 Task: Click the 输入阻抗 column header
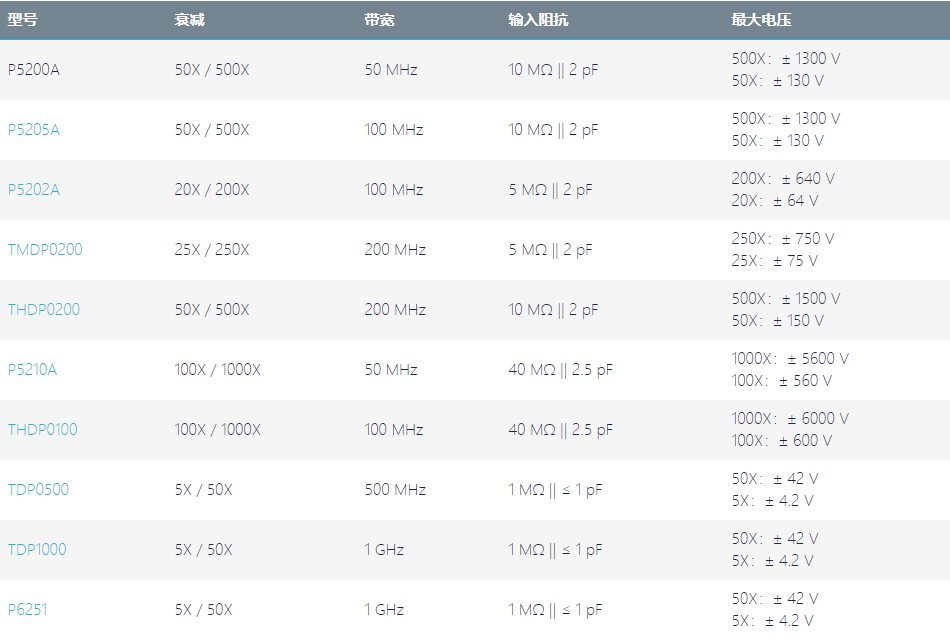pyautogui.click(x=538, y=20)
